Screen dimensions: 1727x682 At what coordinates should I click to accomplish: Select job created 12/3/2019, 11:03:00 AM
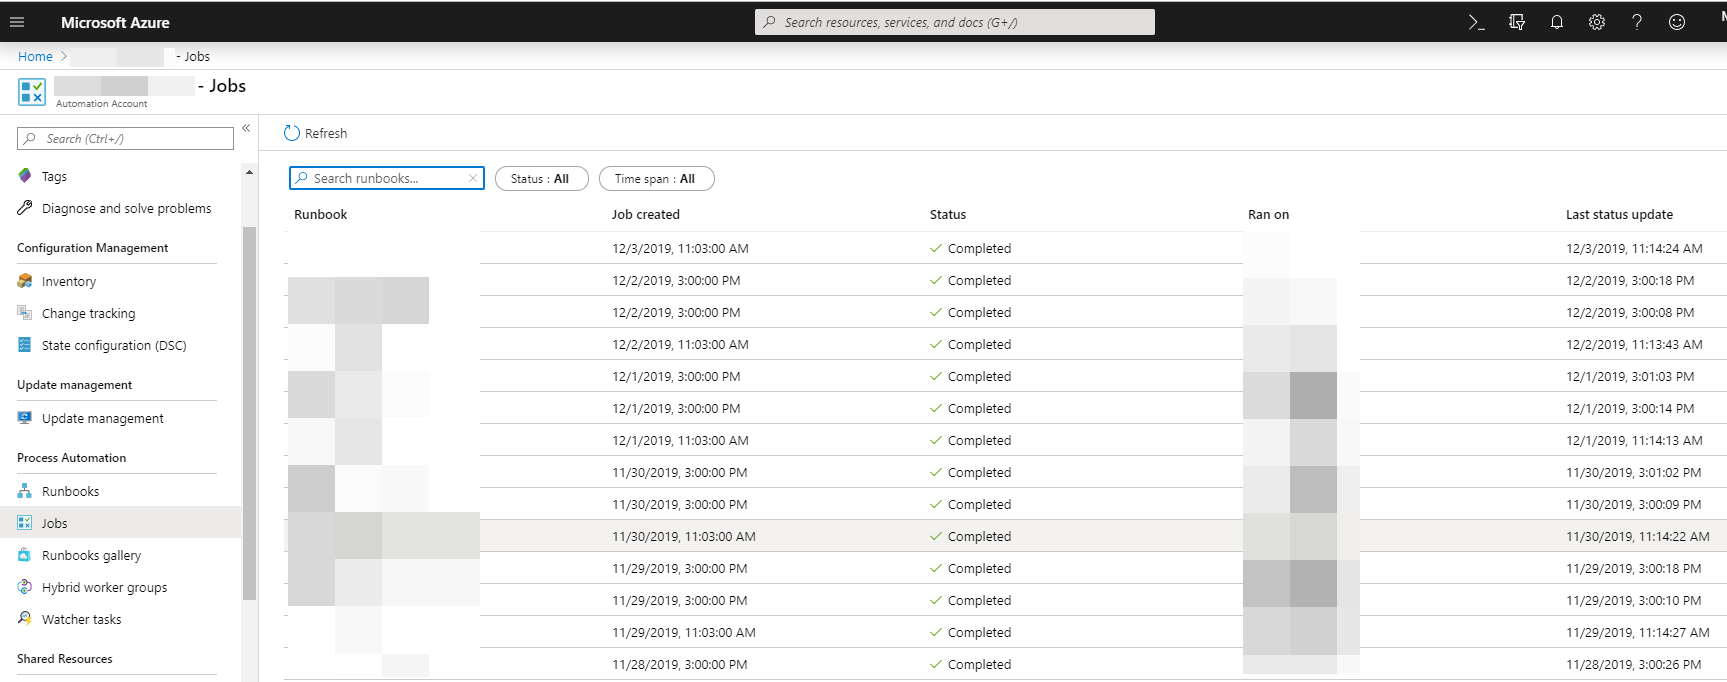680,248
